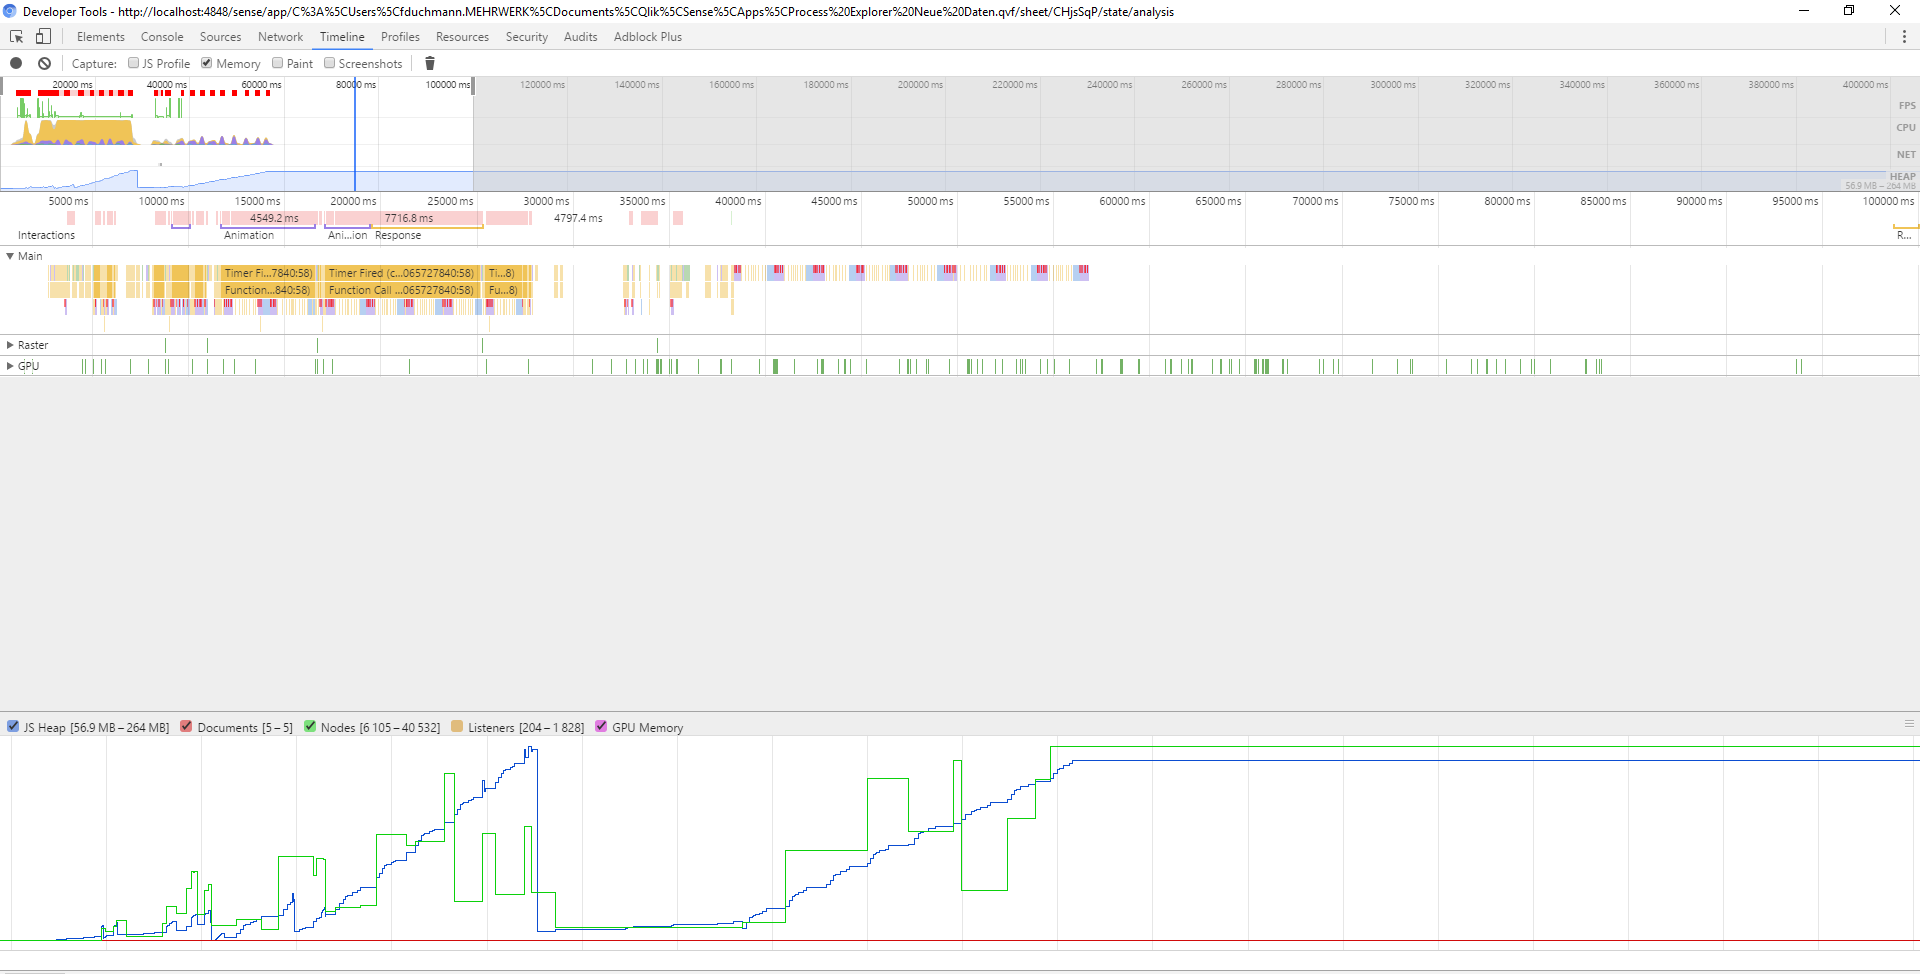The height and width of the screenshot is (974, 1920).
Task: Click the CPU overview label
Action: click(x=1906, y=127)
